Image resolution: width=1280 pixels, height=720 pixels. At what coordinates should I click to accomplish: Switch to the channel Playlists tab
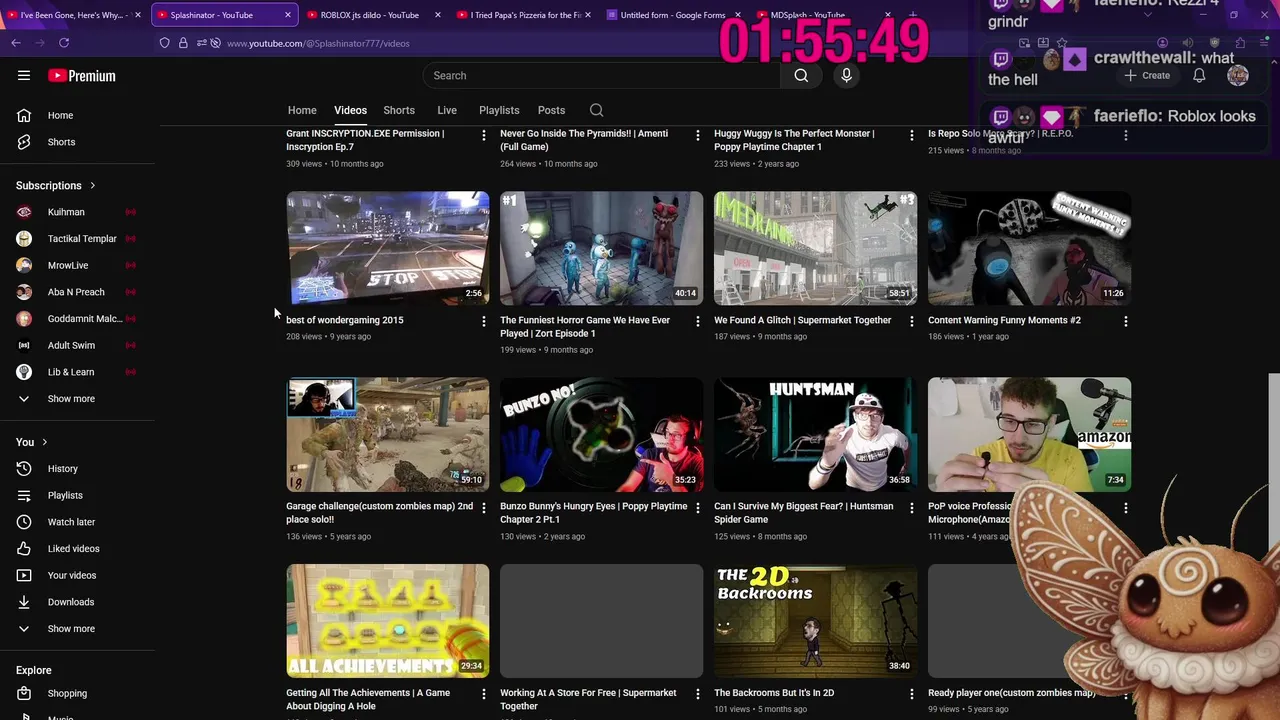[499, 110]
